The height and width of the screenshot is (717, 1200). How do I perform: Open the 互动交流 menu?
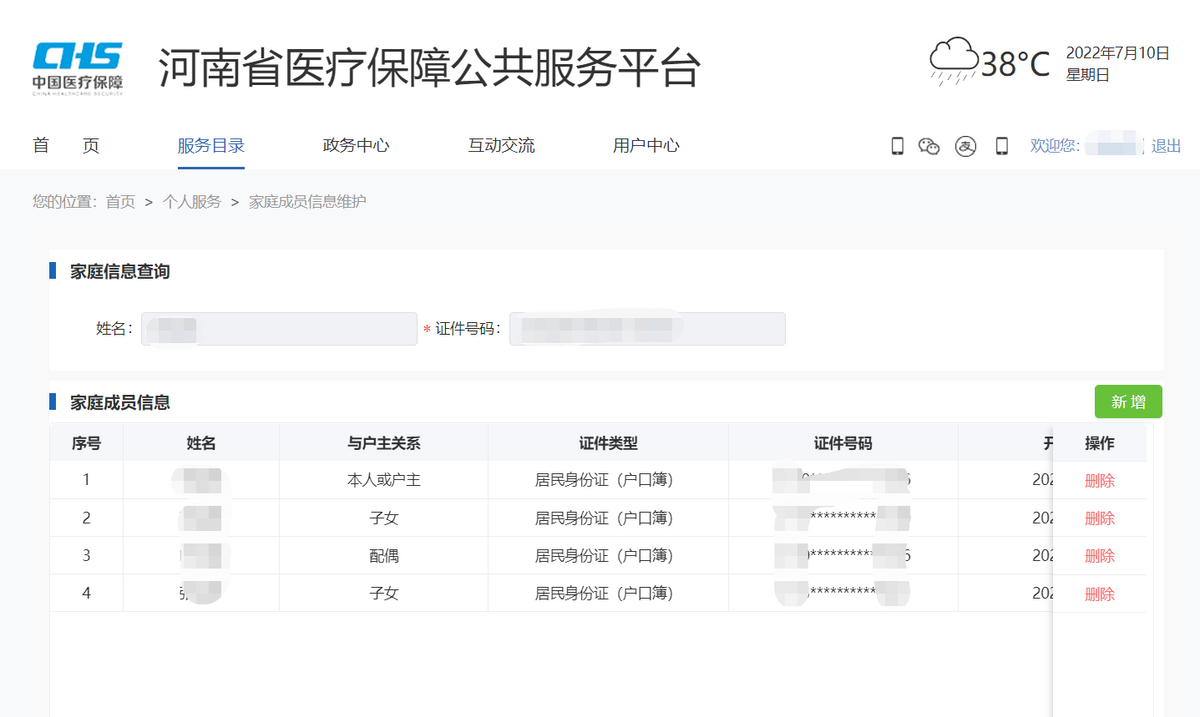coord(500,145)
